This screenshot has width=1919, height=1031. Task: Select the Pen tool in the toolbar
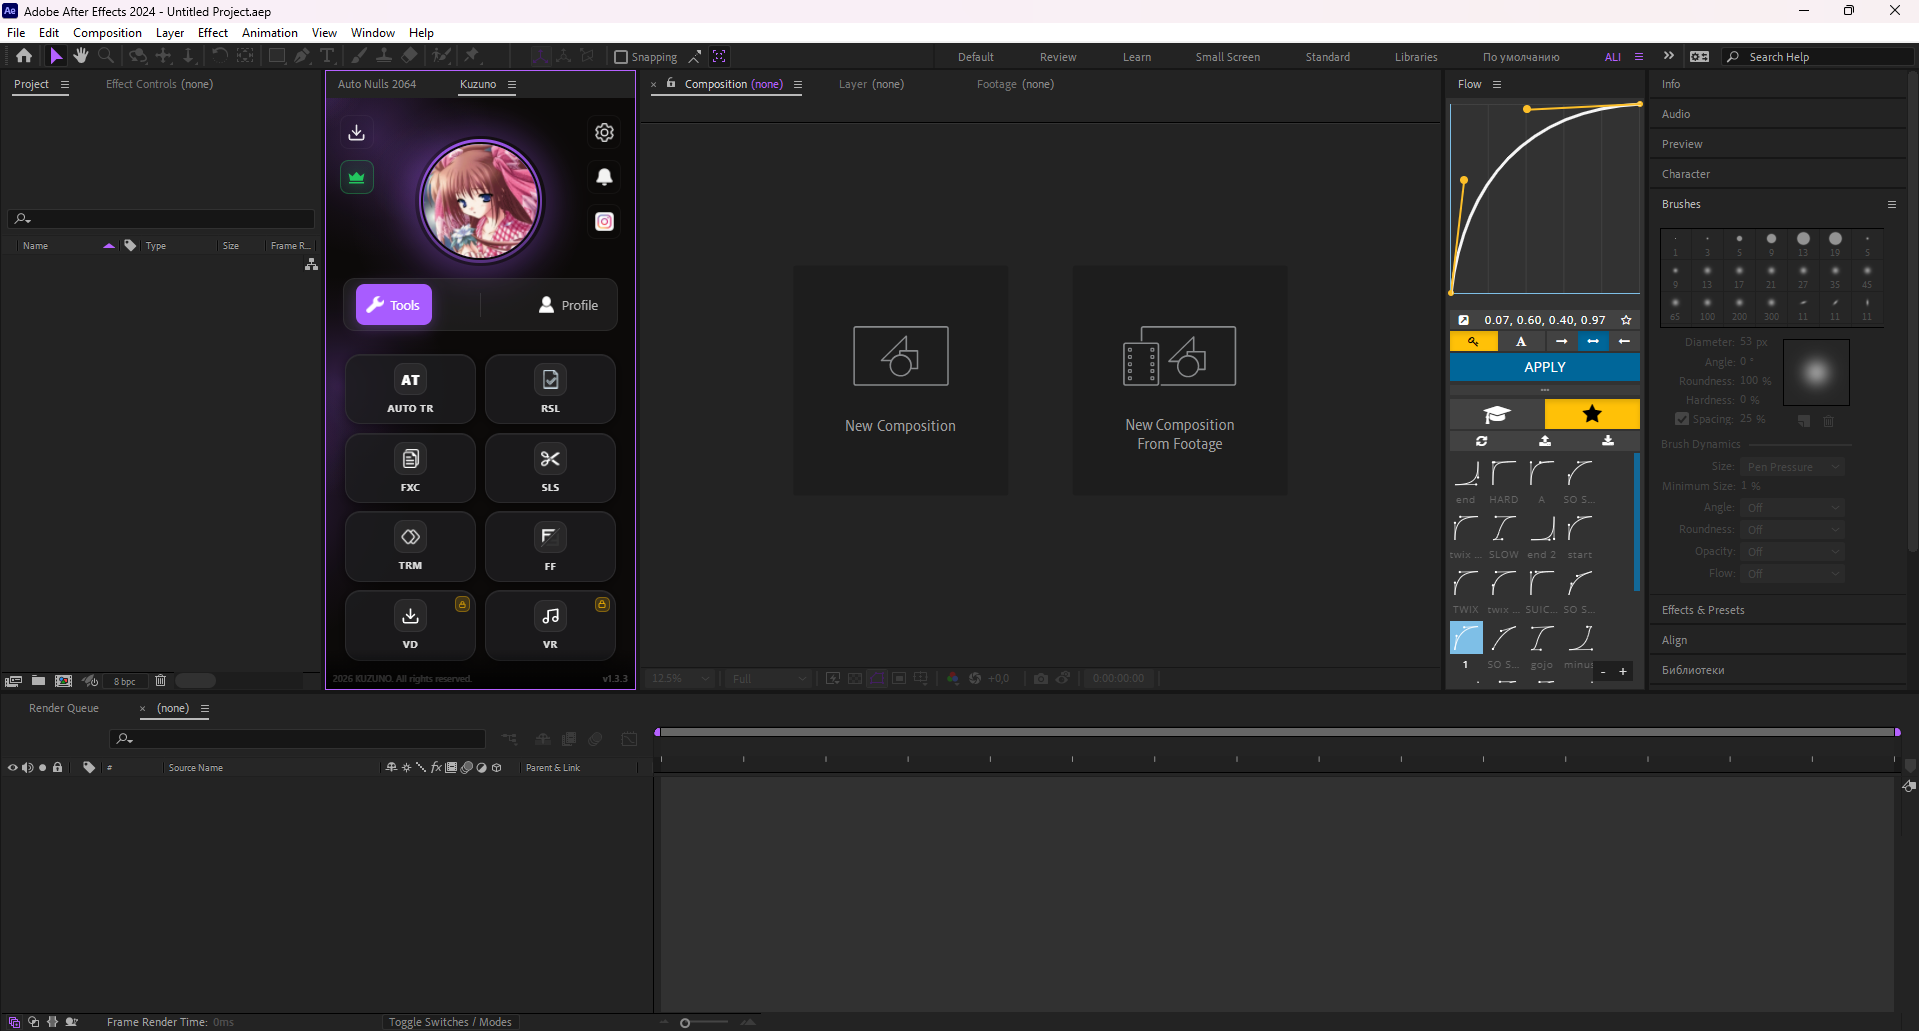click(x=302, y=56)
